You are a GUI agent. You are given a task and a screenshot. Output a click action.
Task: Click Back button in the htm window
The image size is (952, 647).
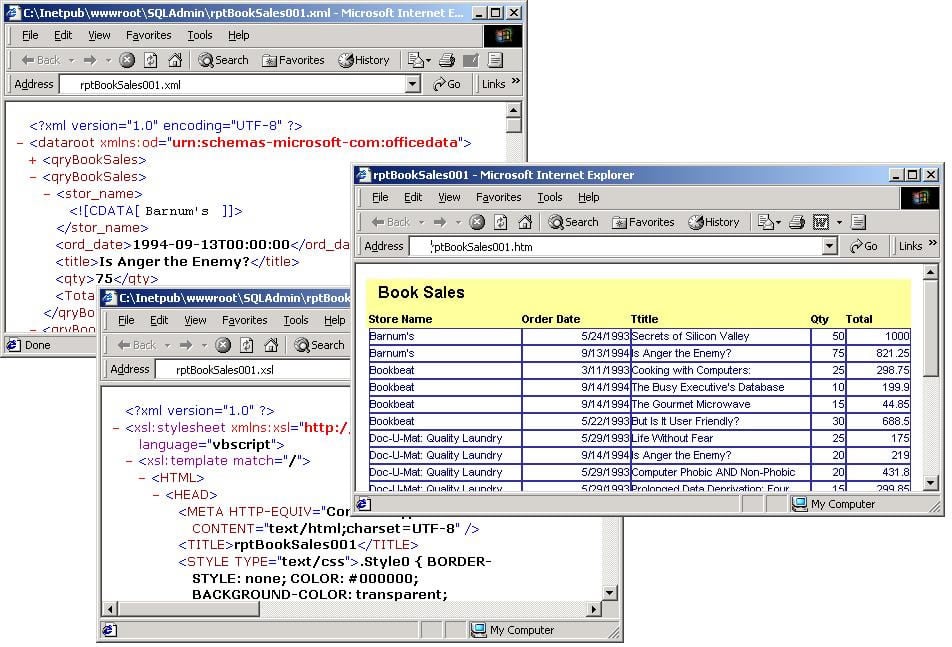[x=391, y=222]
